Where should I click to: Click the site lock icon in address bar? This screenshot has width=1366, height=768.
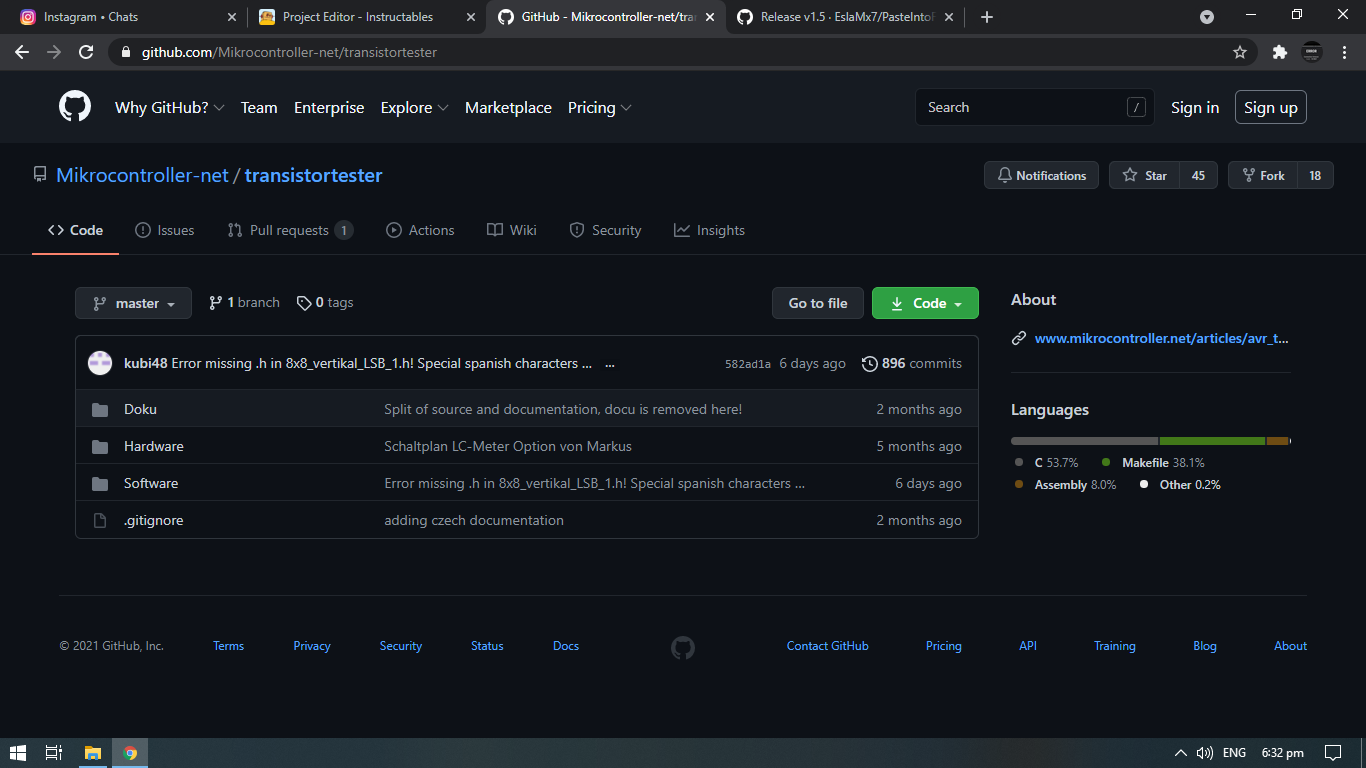coord(125,52)
